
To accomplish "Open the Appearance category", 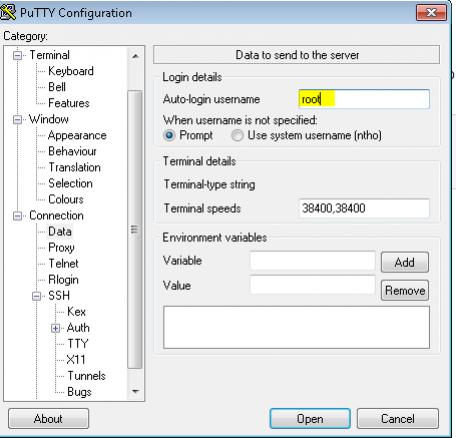I will point(77,135).
